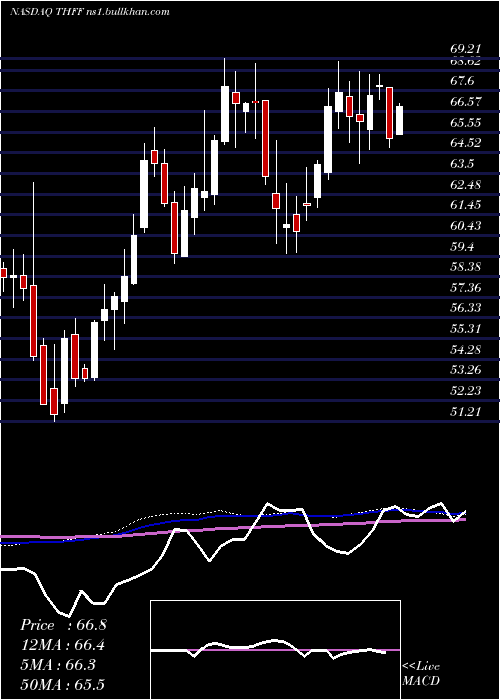Click the NASDAQ THFF chart title text
Screen dimensions: 500x700
90,12
